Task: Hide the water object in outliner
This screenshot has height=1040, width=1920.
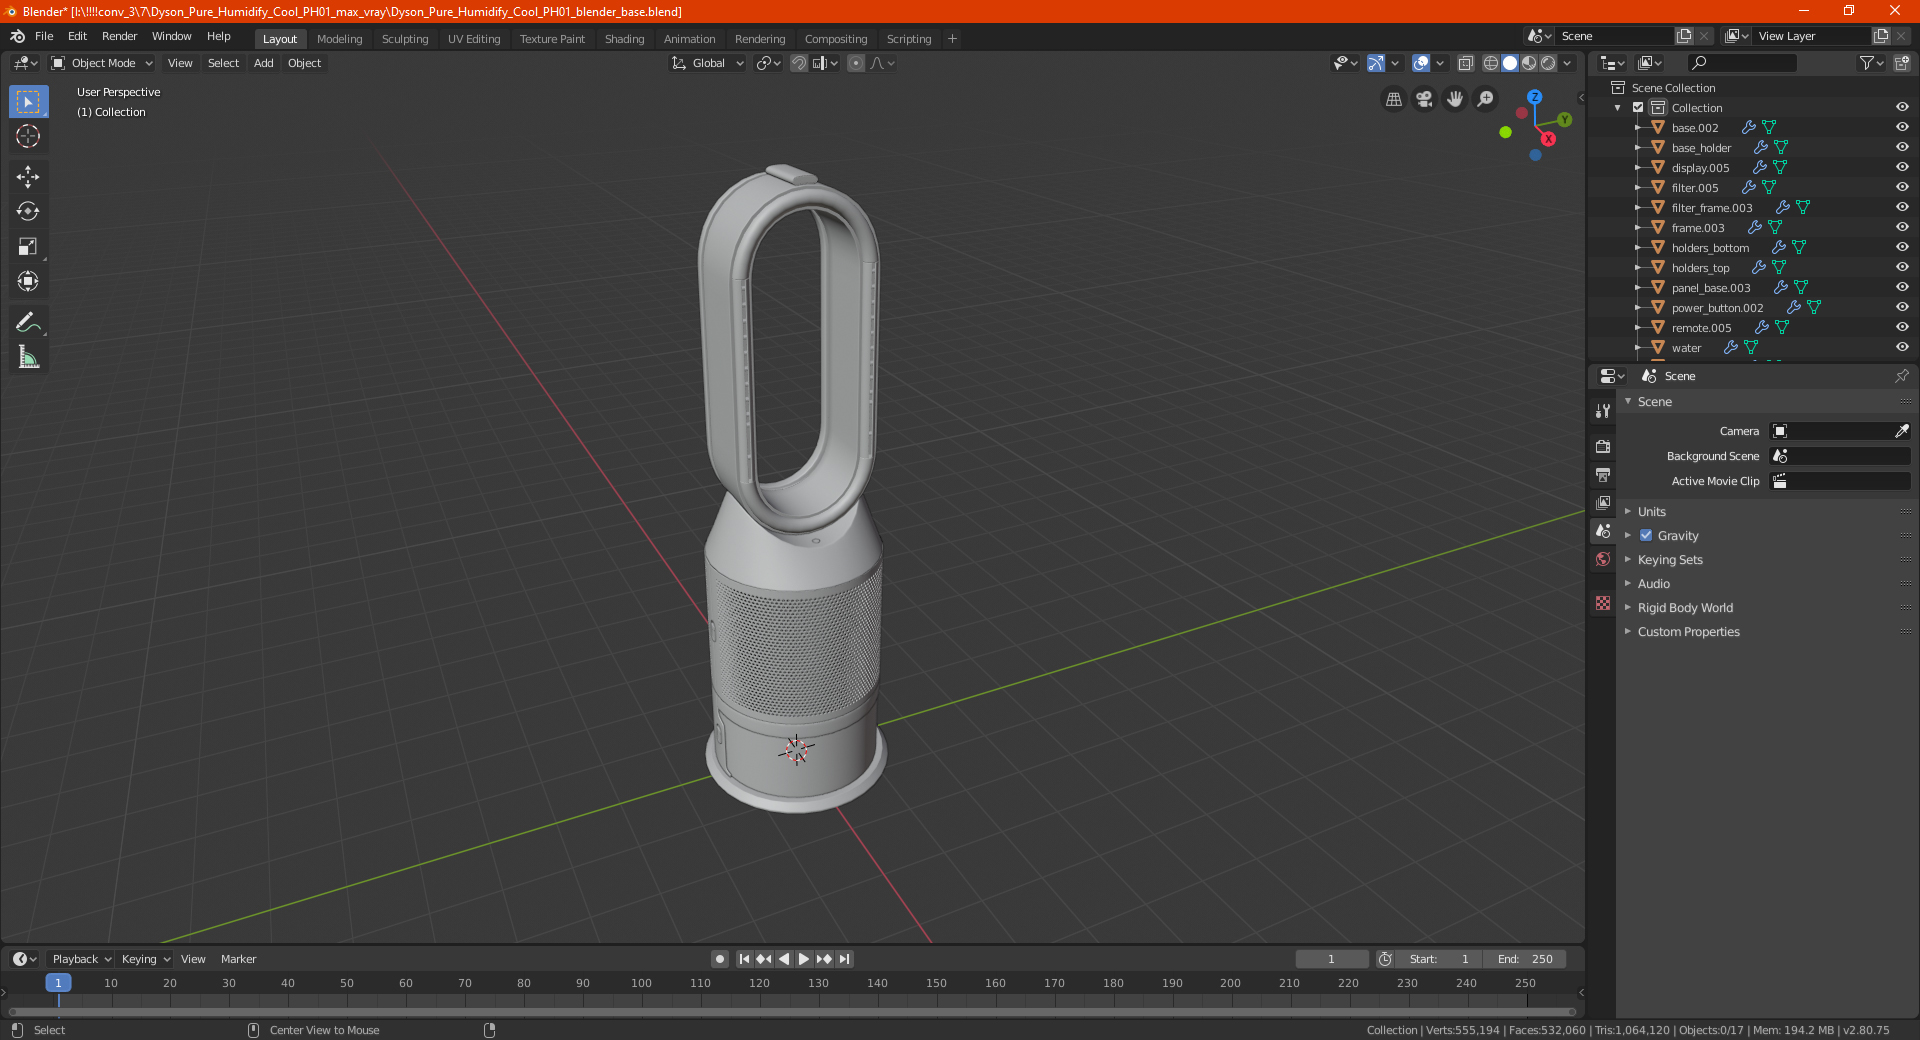Action: coord(1902,347)
